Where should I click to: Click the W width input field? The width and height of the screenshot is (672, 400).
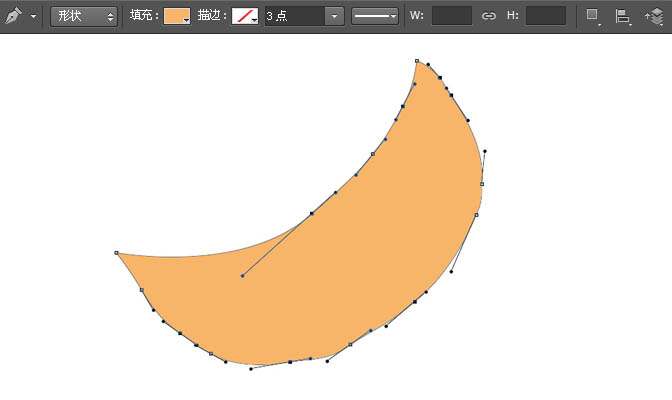pyautogui.click(x=451, y=17)
